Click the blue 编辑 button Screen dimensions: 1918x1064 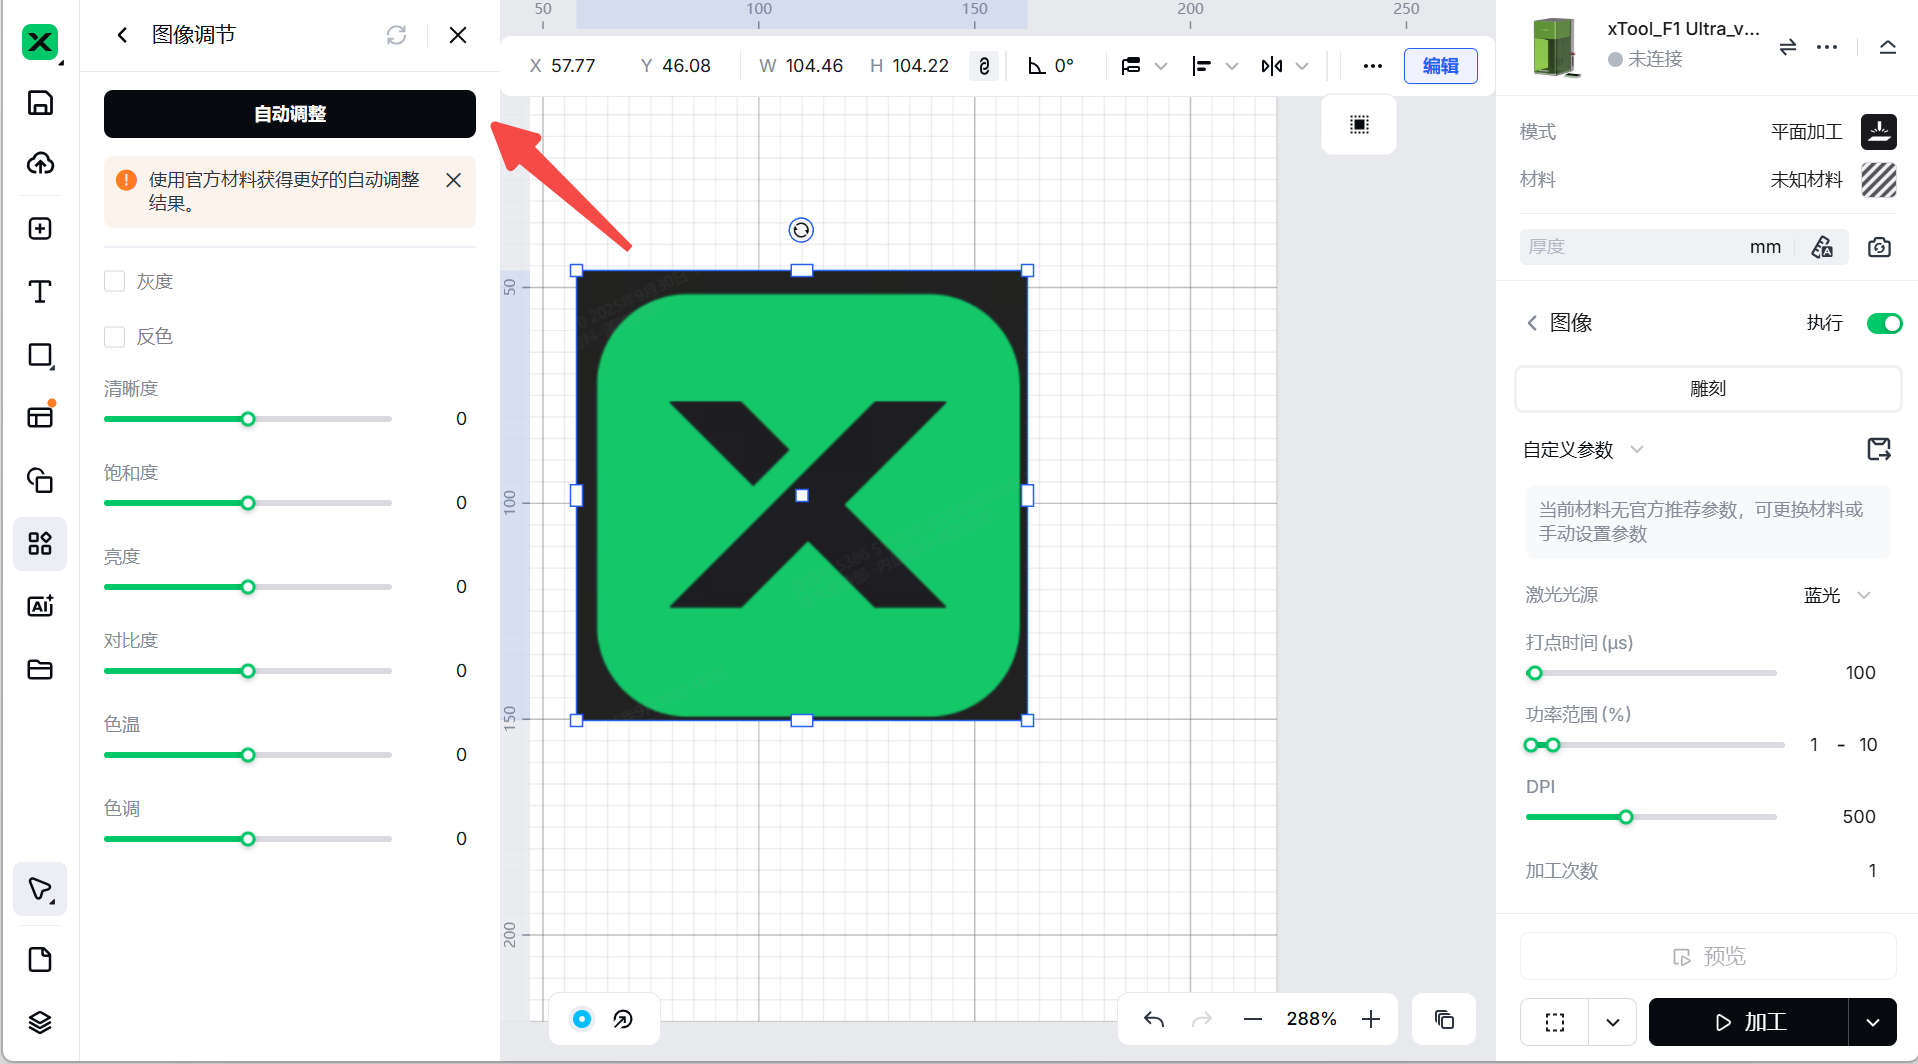[1440, 66]
